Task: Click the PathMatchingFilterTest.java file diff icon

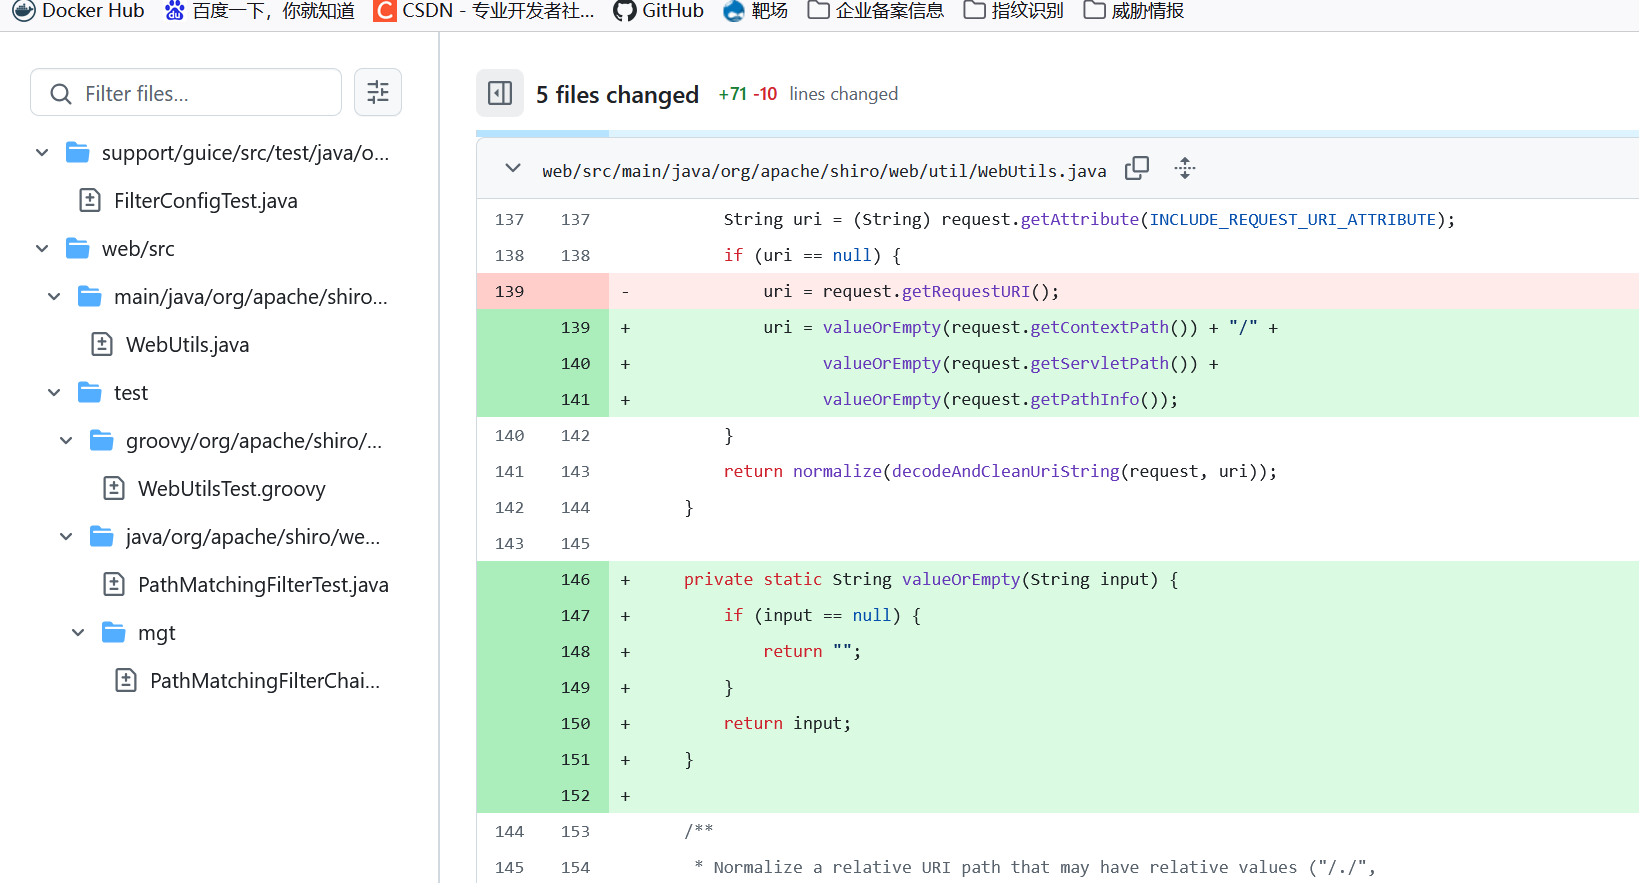Action: click(114, 584)
